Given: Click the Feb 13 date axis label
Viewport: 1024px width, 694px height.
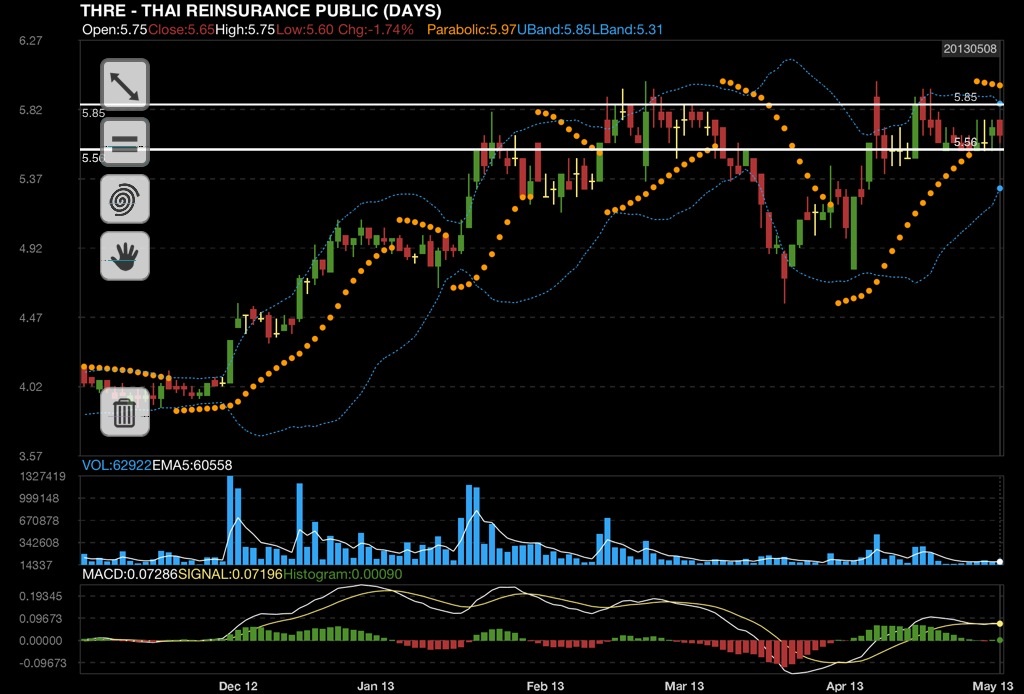Looking at the screenshot, I should point(545,686).
